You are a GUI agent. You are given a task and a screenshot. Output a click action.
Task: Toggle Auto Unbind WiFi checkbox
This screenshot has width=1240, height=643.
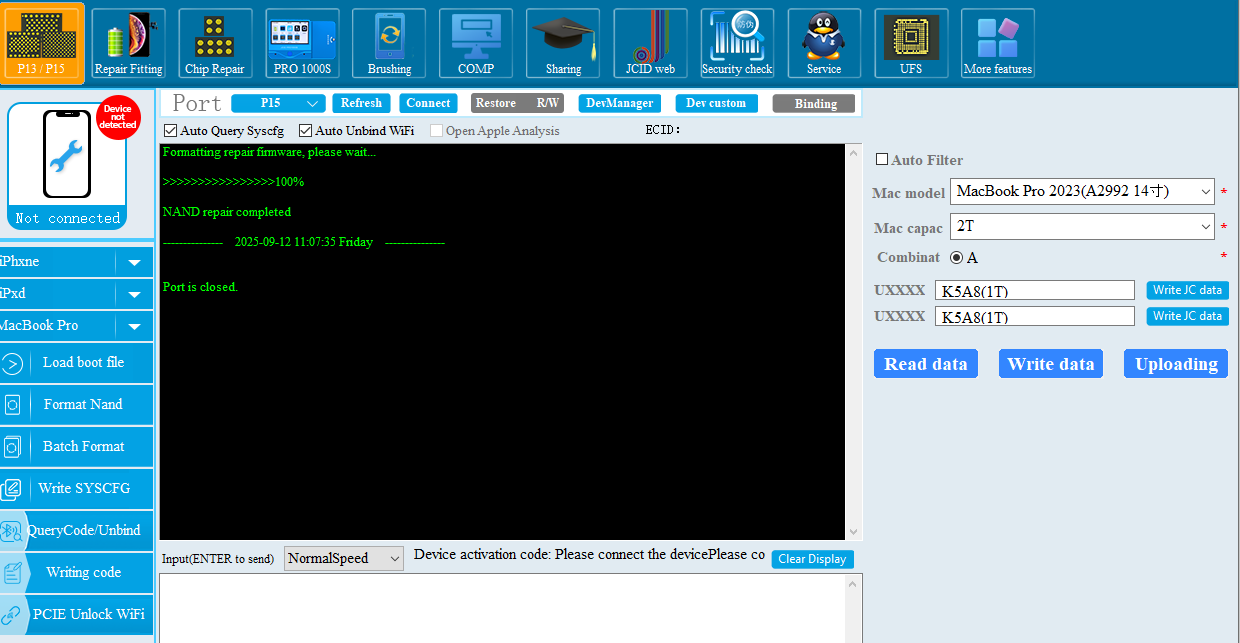pos(306,131)
